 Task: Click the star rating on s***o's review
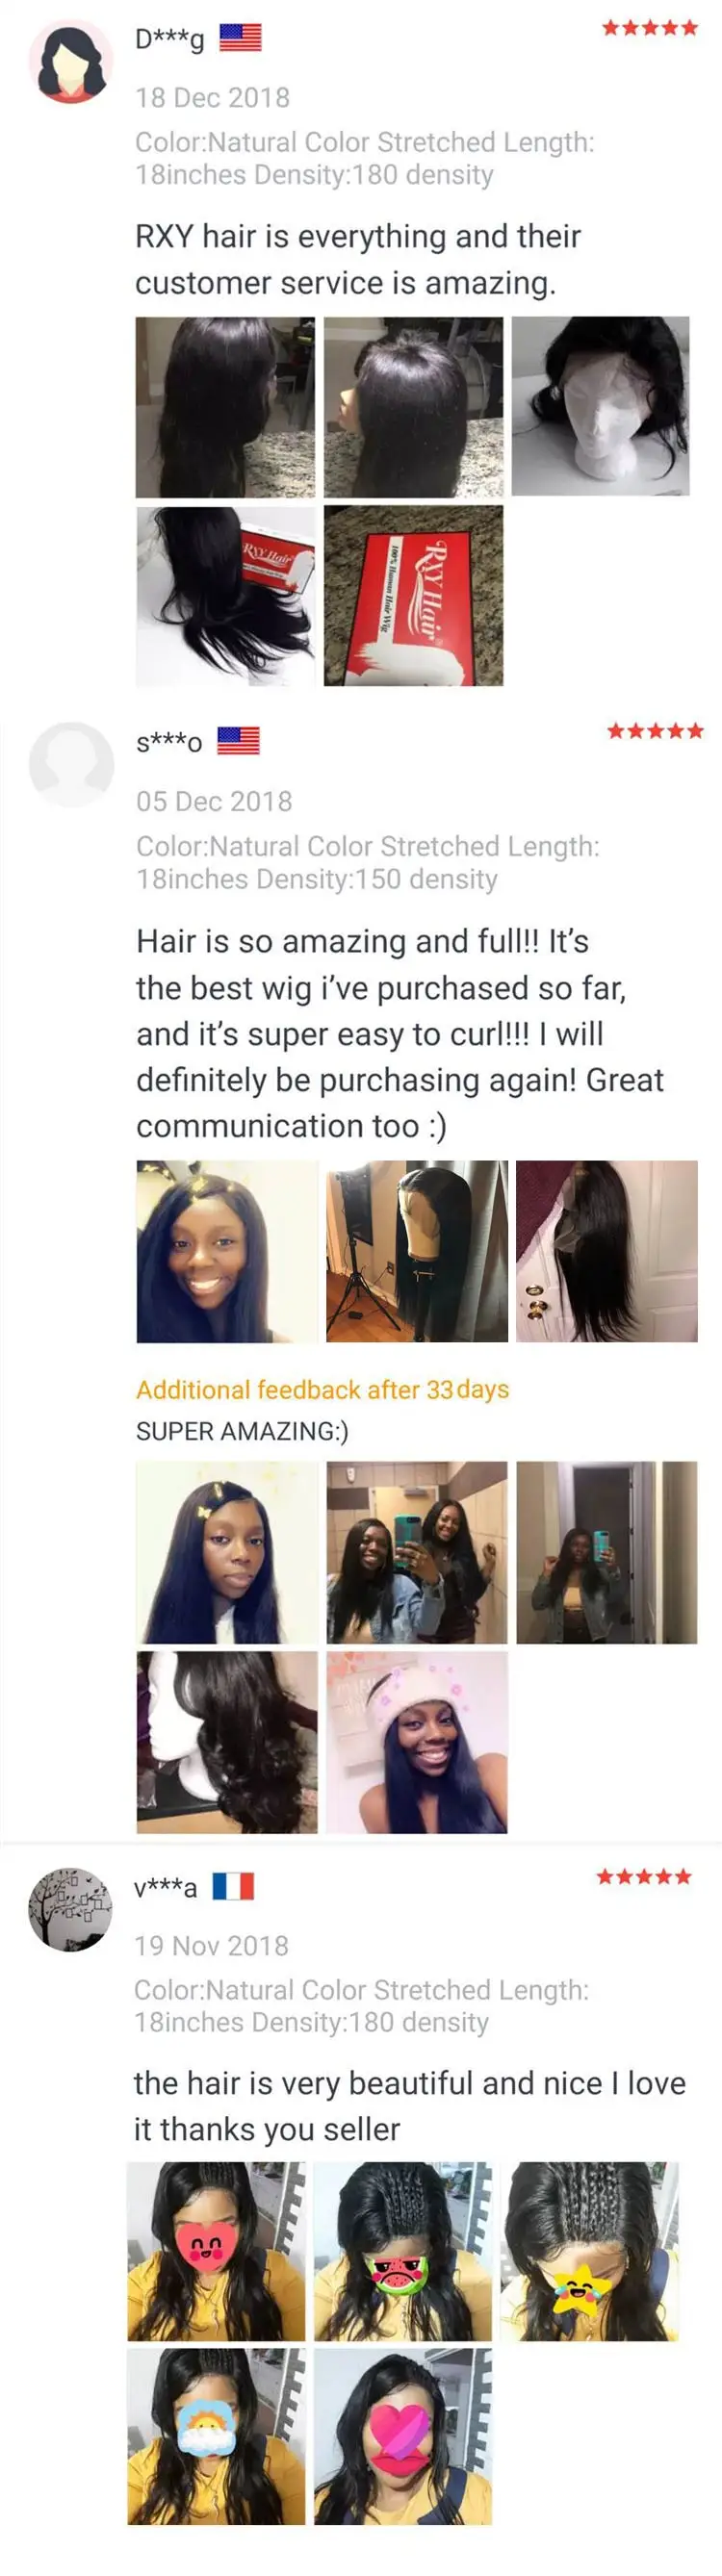click(655, 731)
